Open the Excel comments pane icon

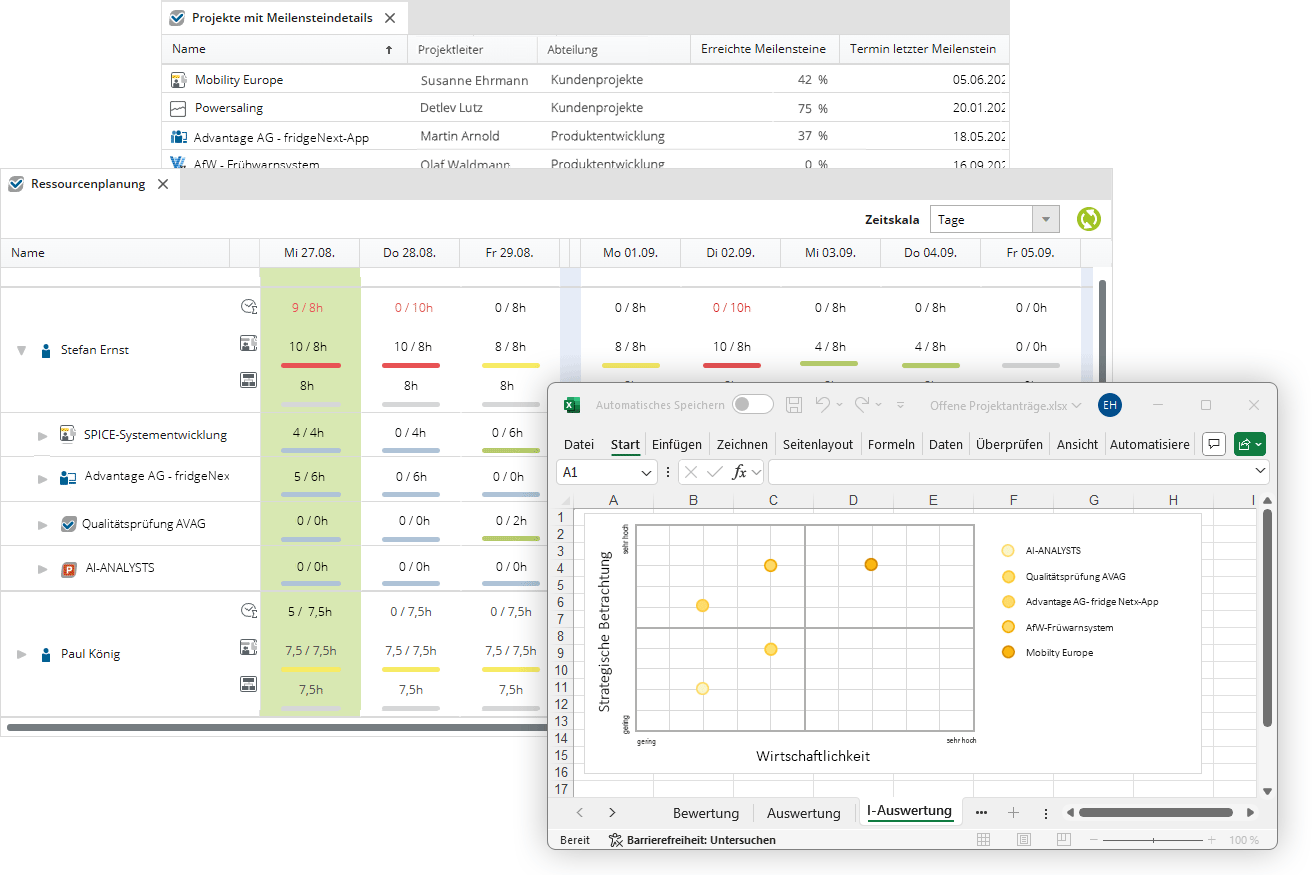coord(1213,444)
